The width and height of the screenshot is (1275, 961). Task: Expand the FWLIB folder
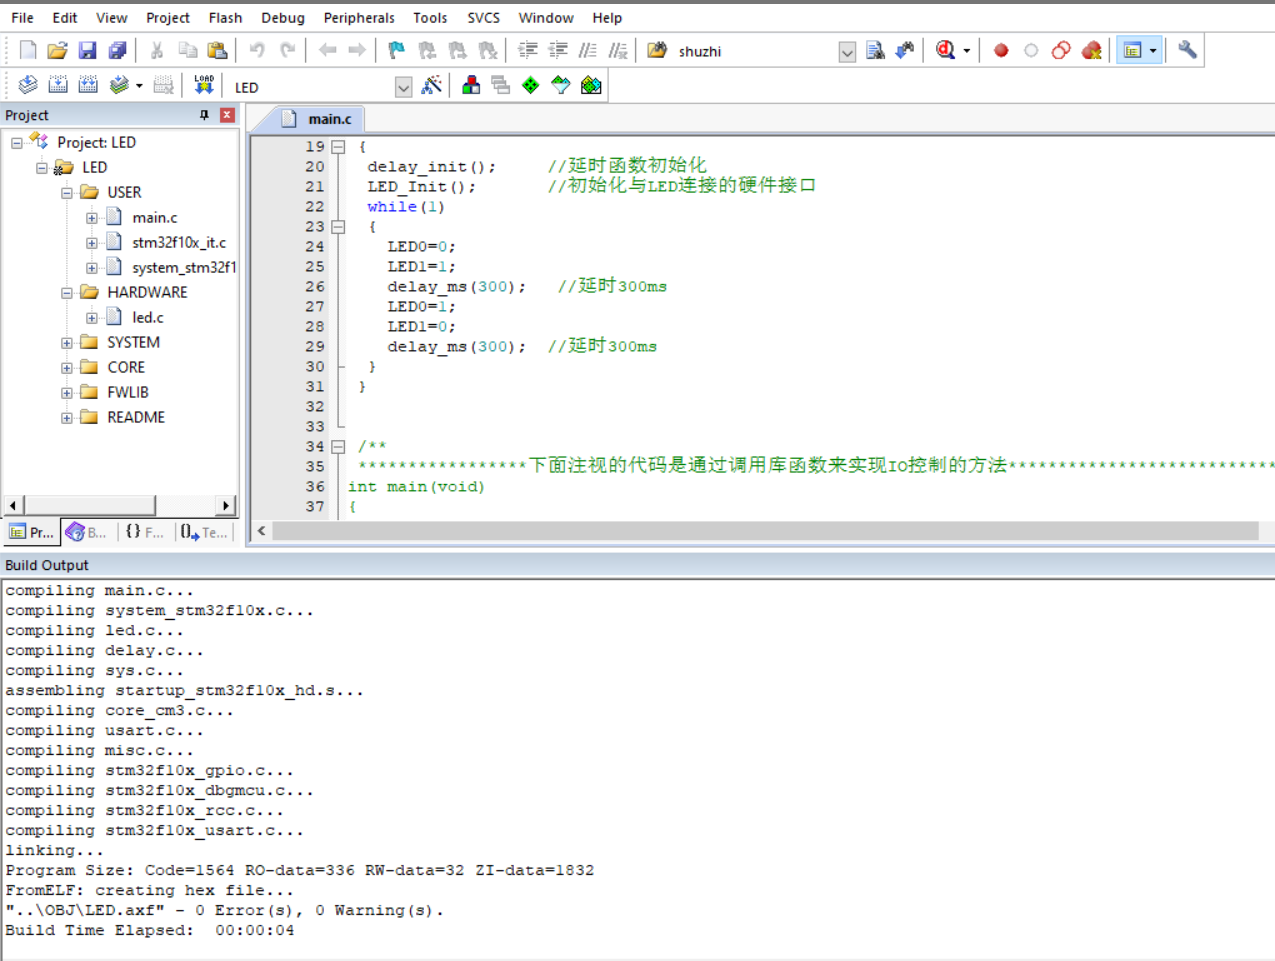pyautogui.click(x=67, y=393)
